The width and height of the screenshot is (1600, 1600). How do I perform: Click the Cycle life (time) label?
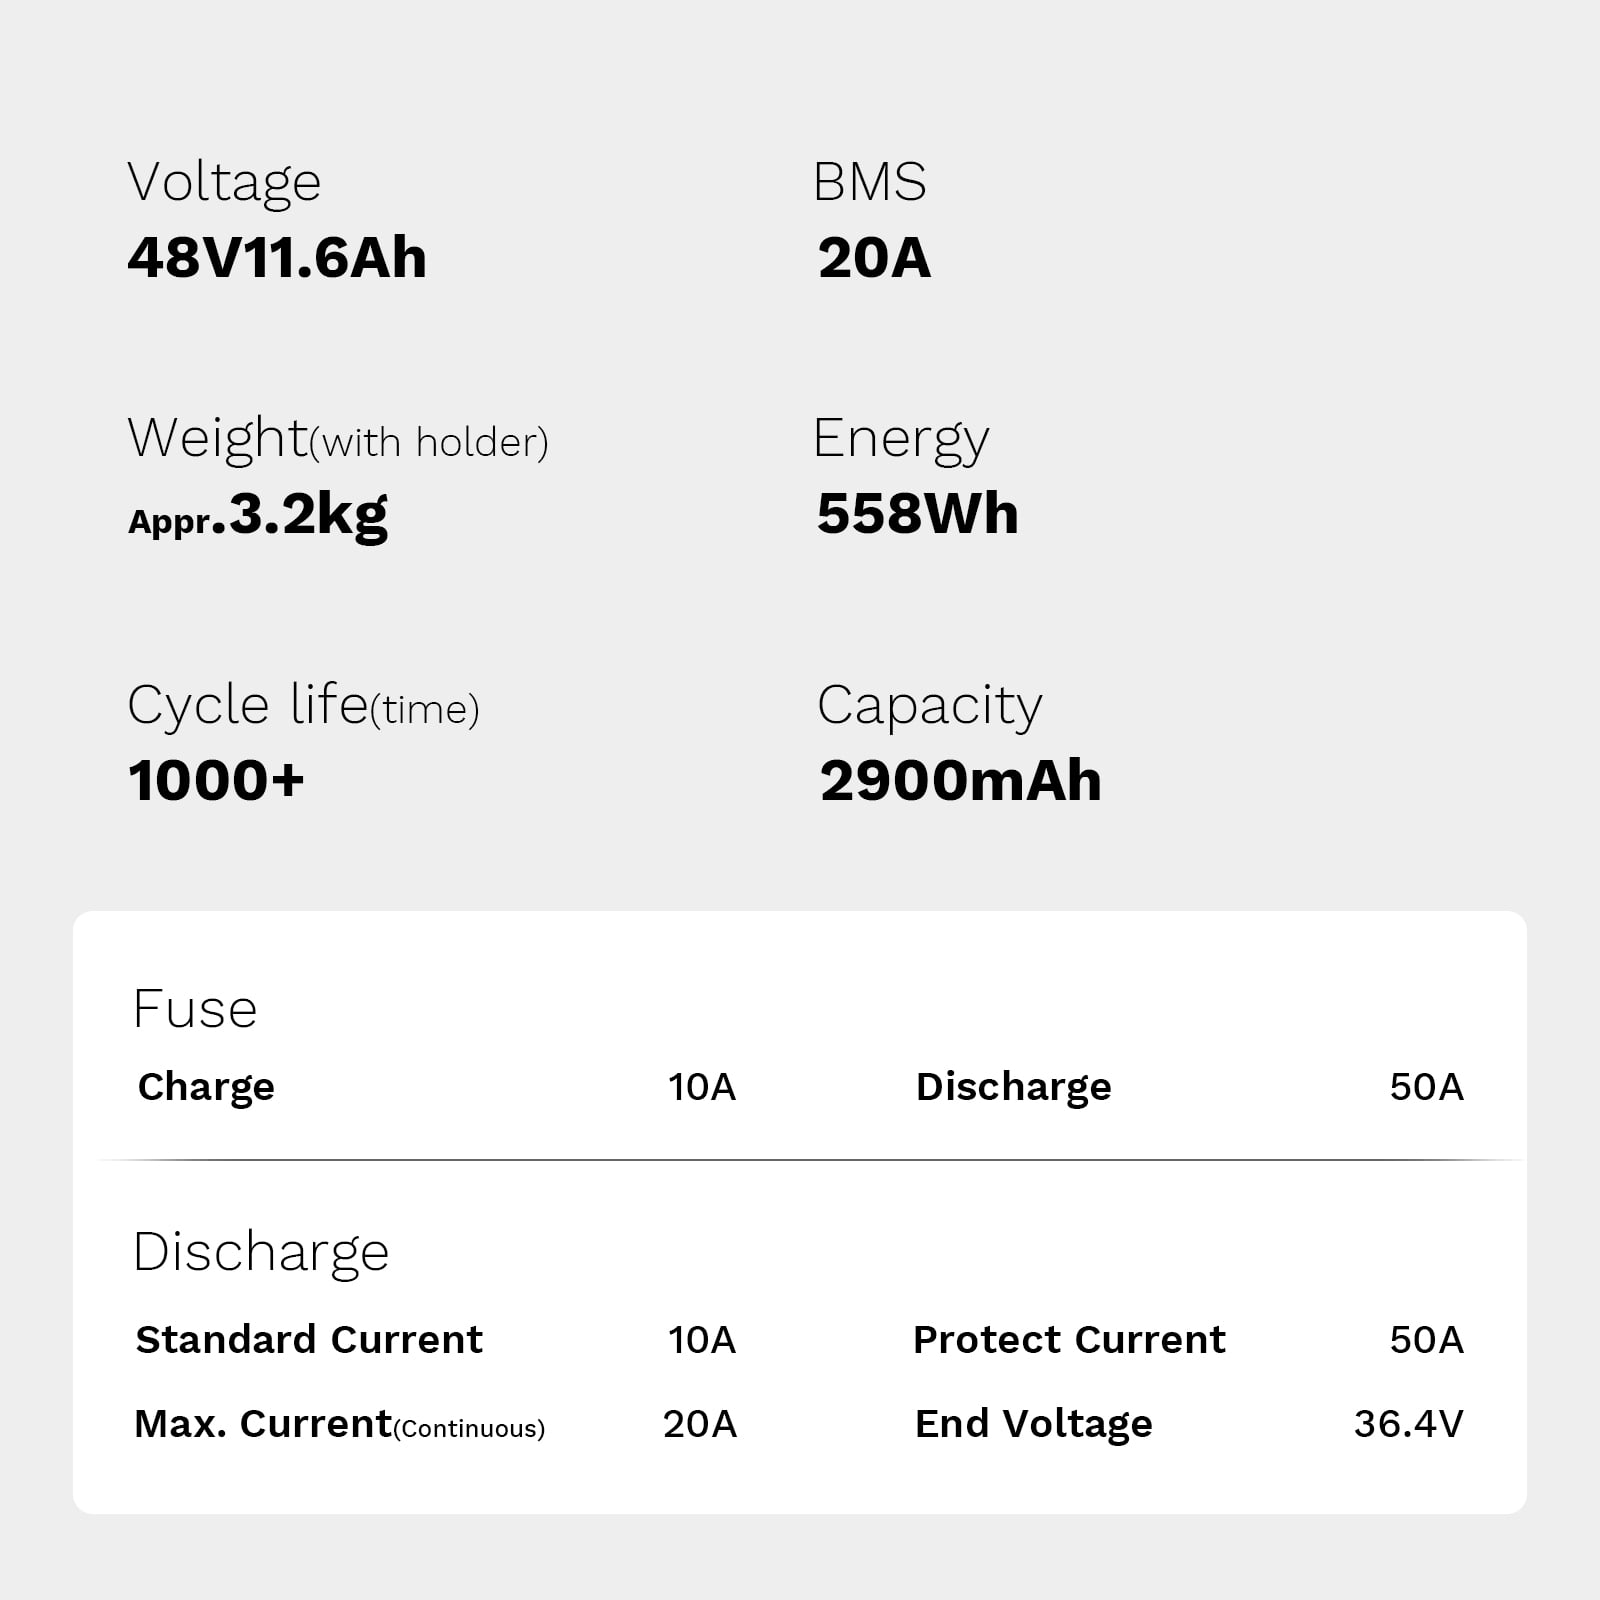click(x=303, y=705)
